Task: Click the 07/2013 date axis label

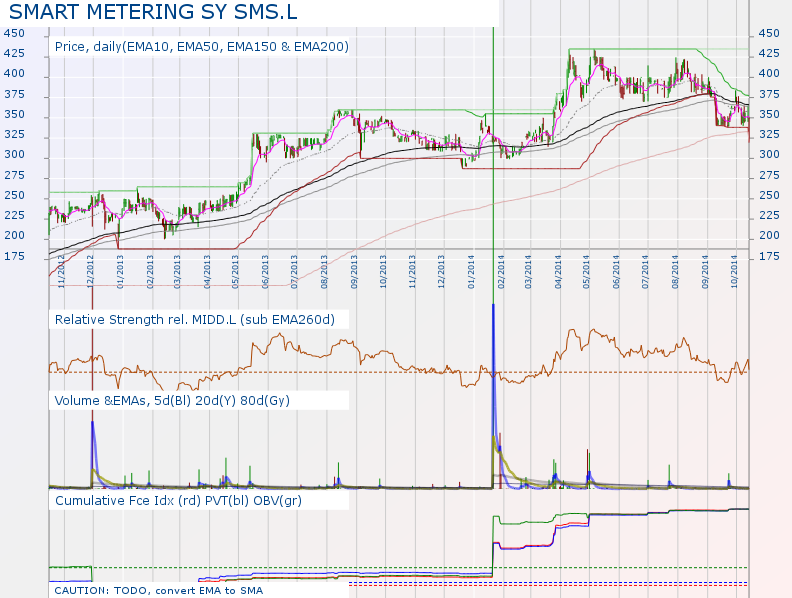Action: (x=294, y=272)
